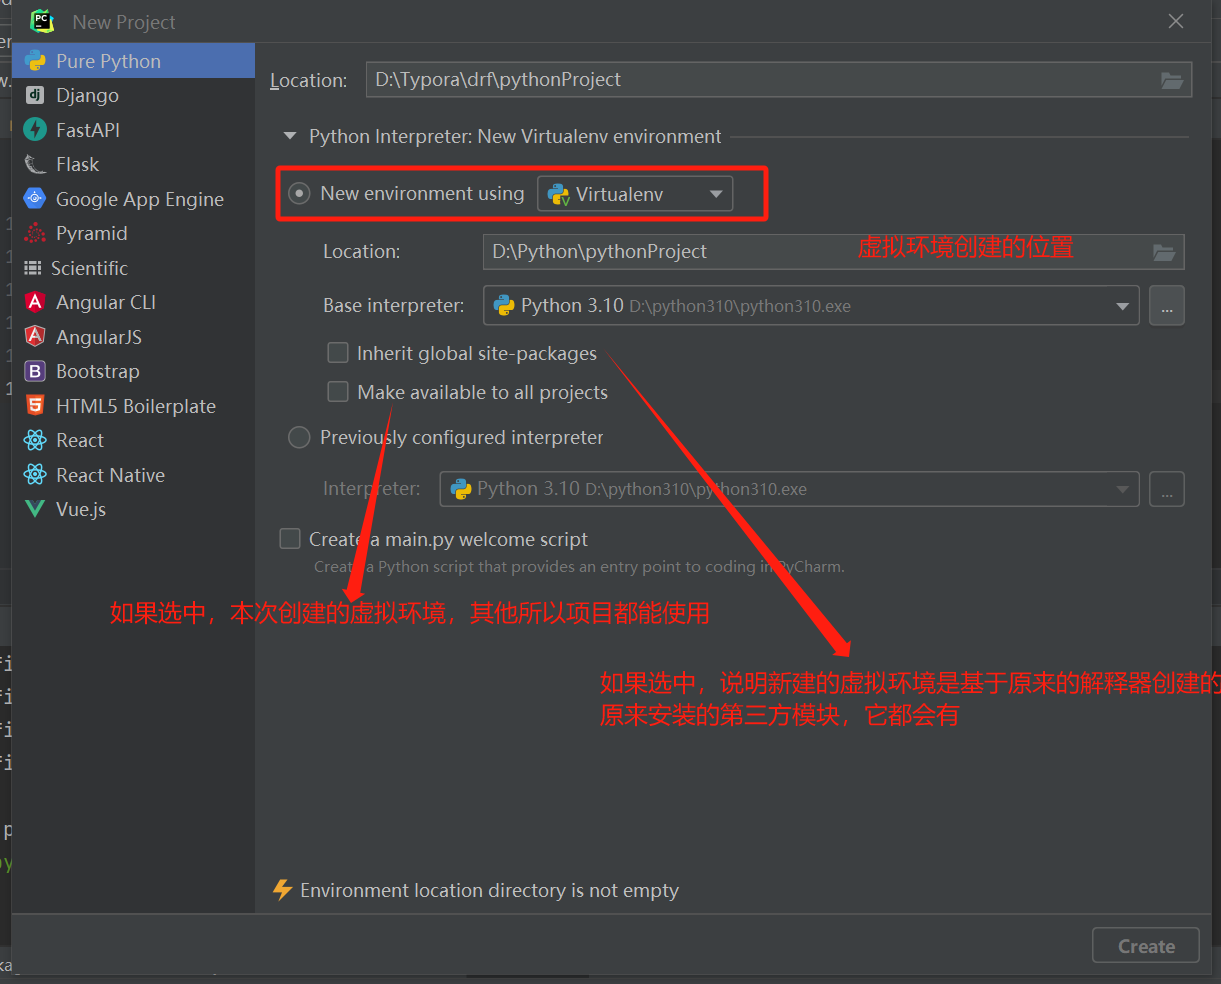This screenshot has height=984, width=1221.
Task: Open Base interpreter Python 3.10 dropdown
Action: [x=811, y=306]
